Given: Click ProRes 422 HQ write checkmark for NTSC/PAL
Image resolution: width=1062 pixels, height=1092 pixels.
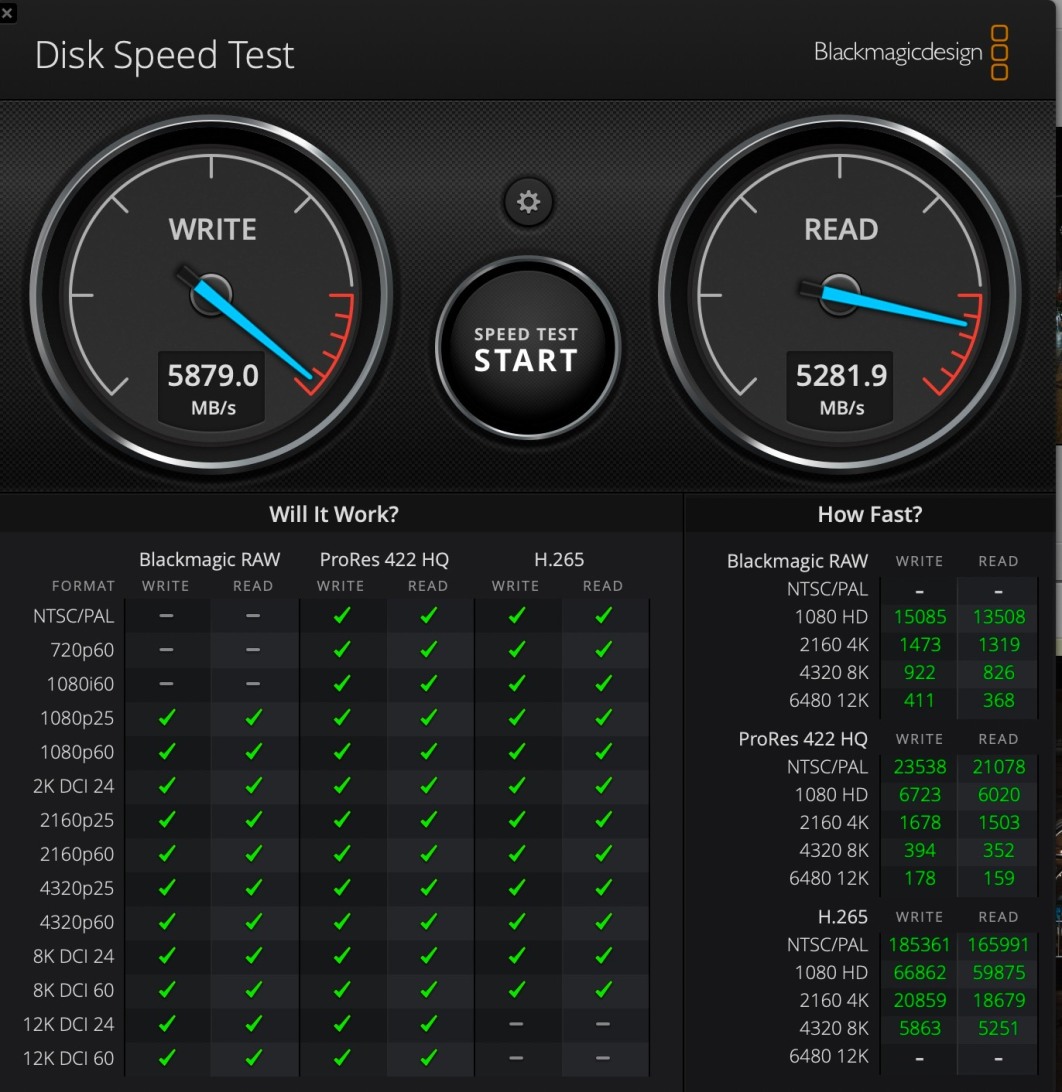Looking at the screenshot, I should pyautogui.click(x=341, y=616).
